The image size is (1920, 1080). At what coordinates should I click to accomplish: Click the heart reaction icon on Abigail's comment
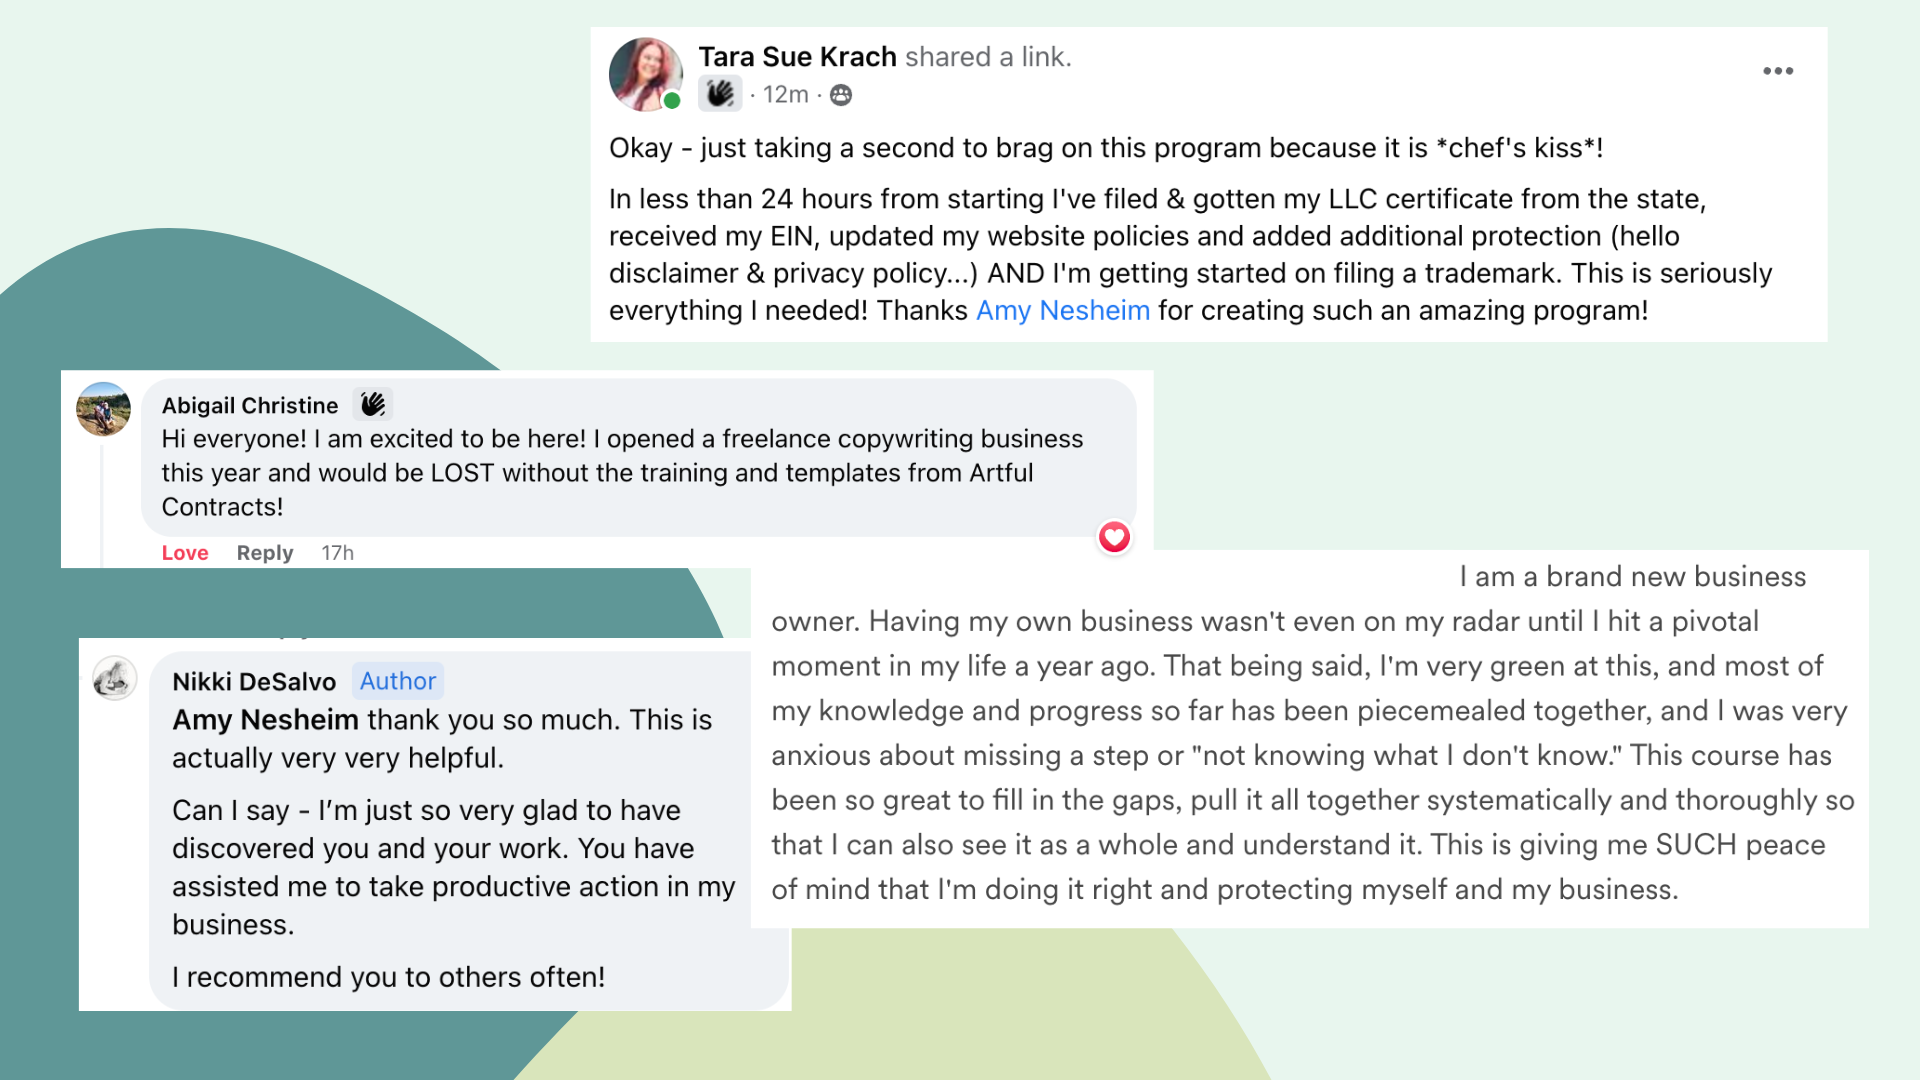point(1114,537)
